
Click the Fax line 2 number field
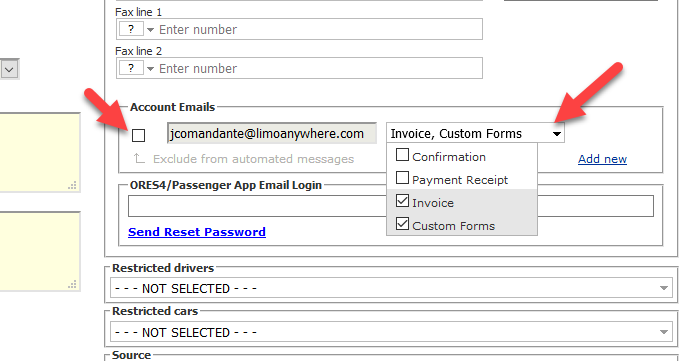(x=319, y=68)
